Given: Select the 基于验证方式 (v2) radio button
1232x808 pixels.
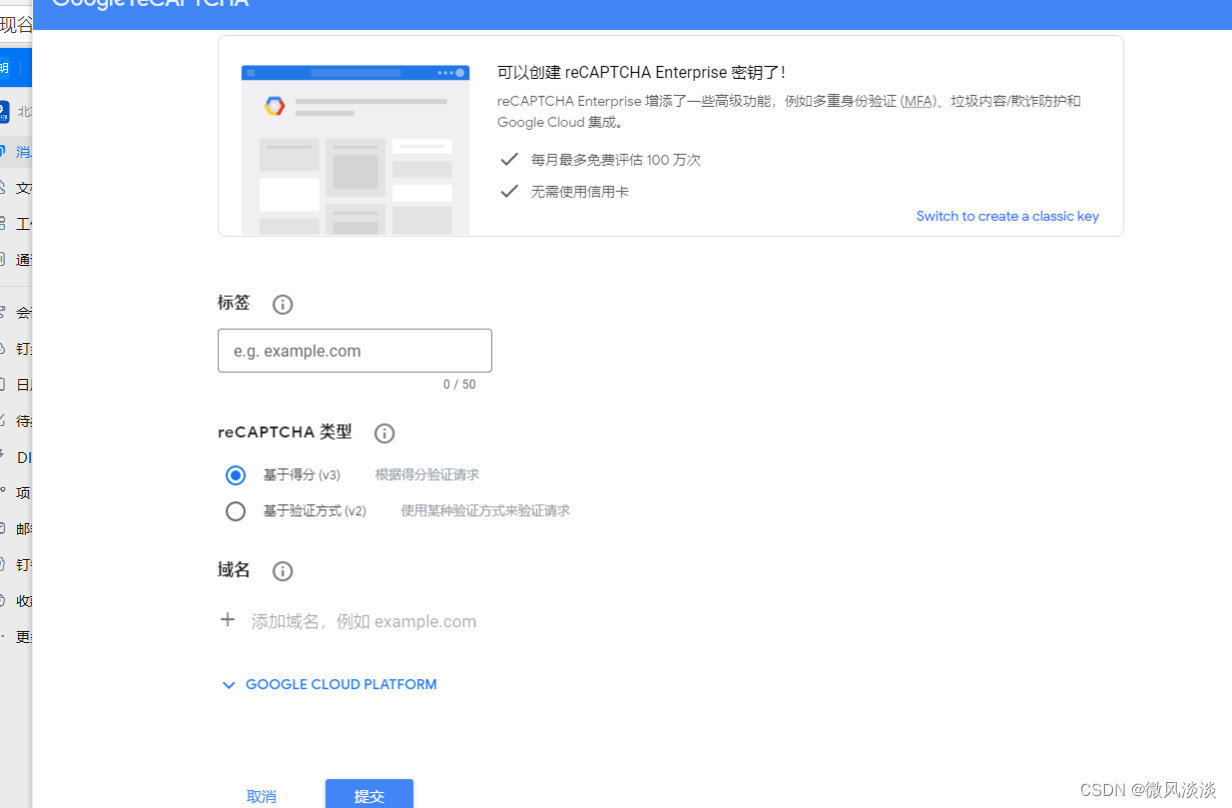Looking at the screenshot, I should 236,511.
